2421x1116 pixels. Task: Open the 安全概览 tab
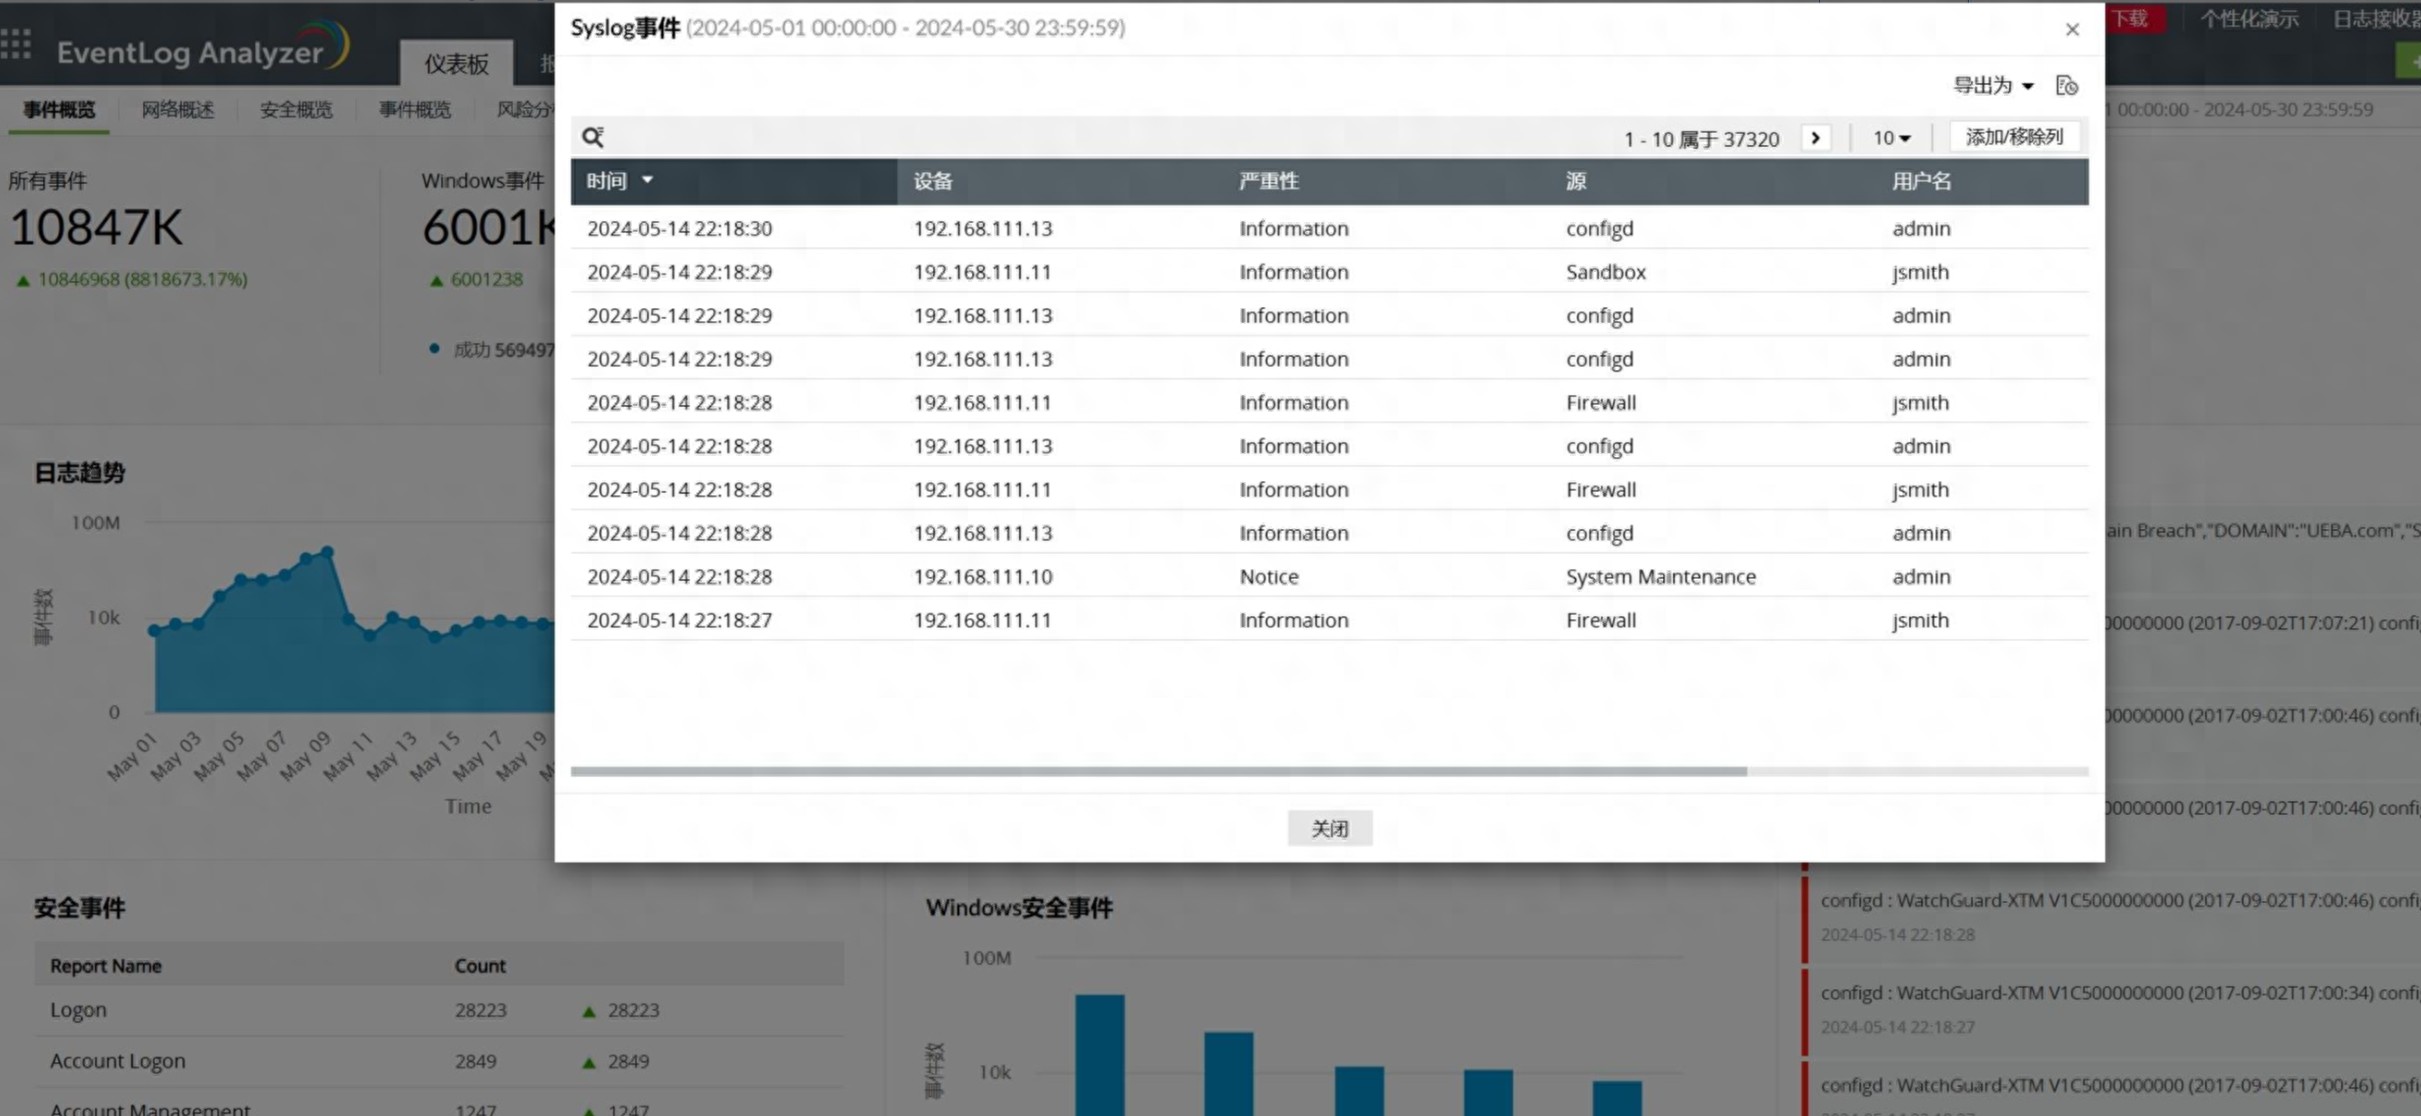[x=296, y=110]
